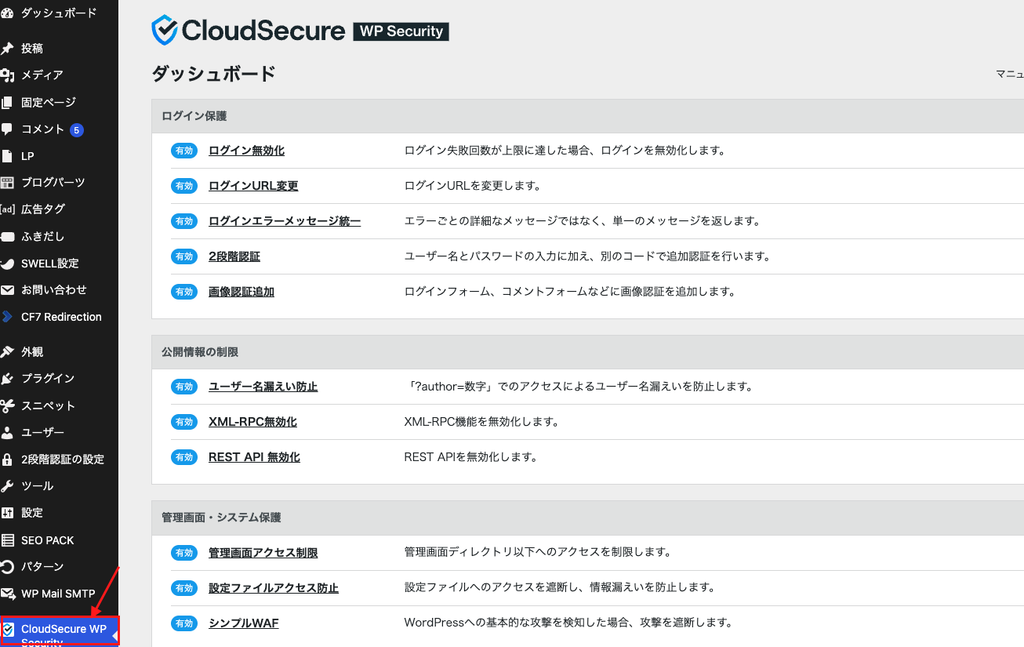Click the balloon icon beside ふきだし
Viewport: 1024px width, 647px height.
point(7,236)
